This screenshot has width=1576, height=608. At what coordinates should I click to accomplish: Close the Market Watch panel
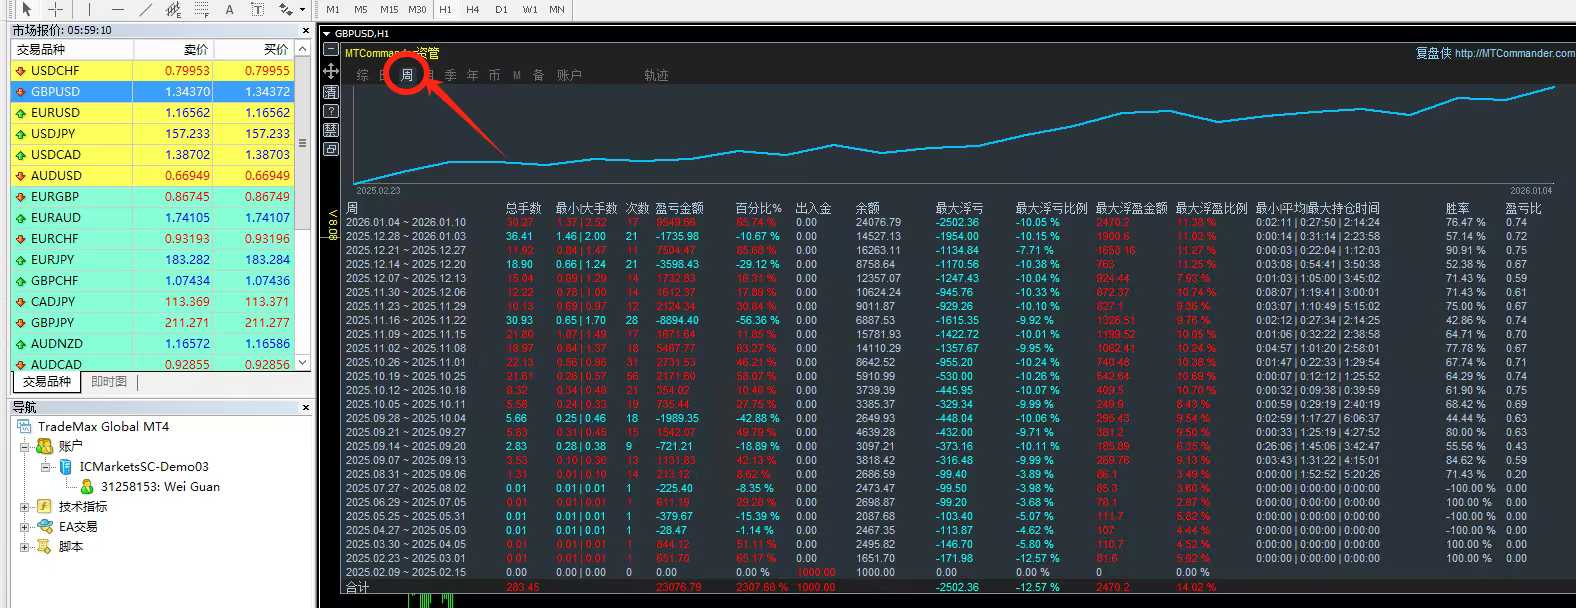coord(305,30)
